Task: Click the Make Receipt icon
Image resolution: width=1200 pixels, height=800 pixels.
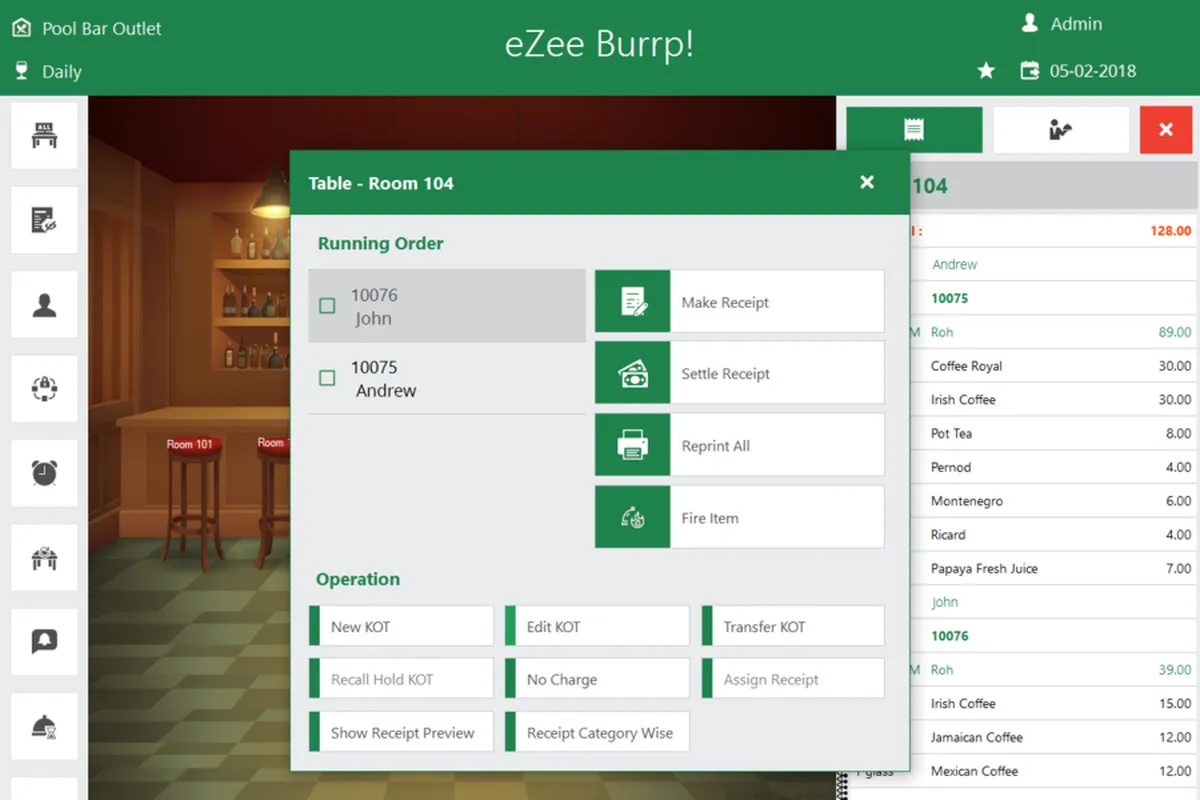Action: coord(632,301)
